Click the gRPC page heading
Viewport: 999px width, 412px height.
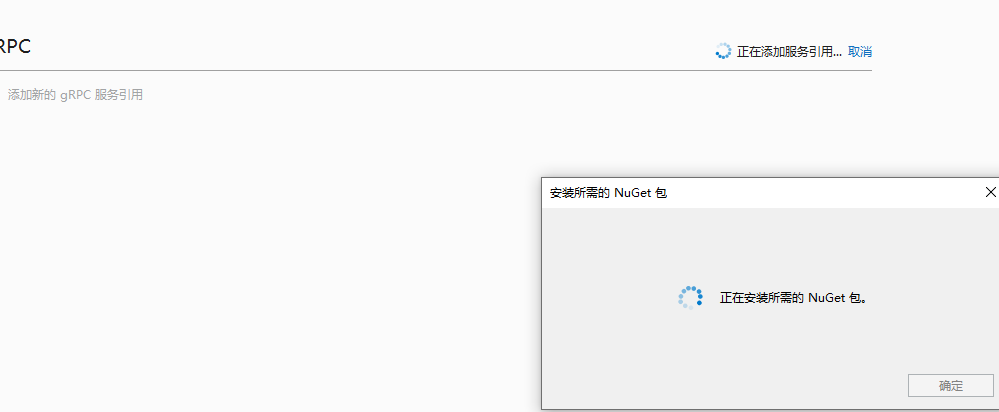click(x=15, y=46)
